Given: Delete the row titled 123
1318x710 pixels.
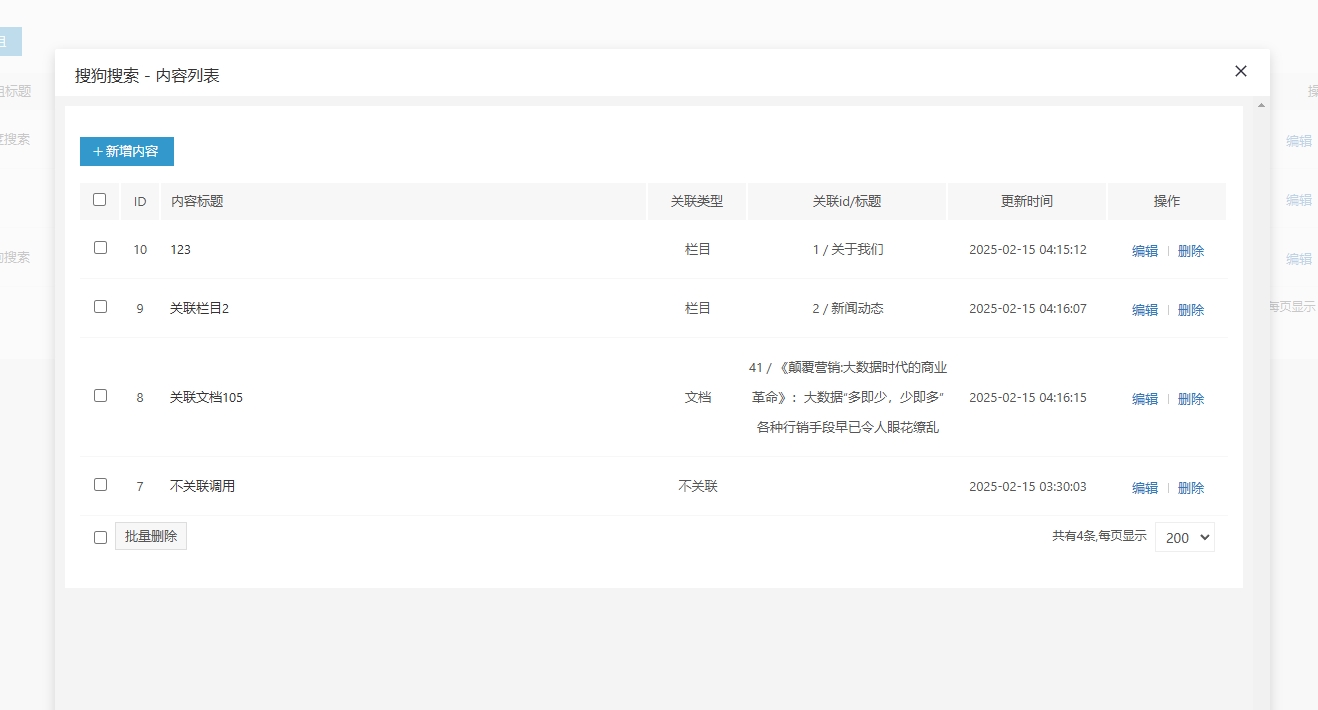Looking at the screenshot, I should pyautogui.click(x=1190, y=251).
